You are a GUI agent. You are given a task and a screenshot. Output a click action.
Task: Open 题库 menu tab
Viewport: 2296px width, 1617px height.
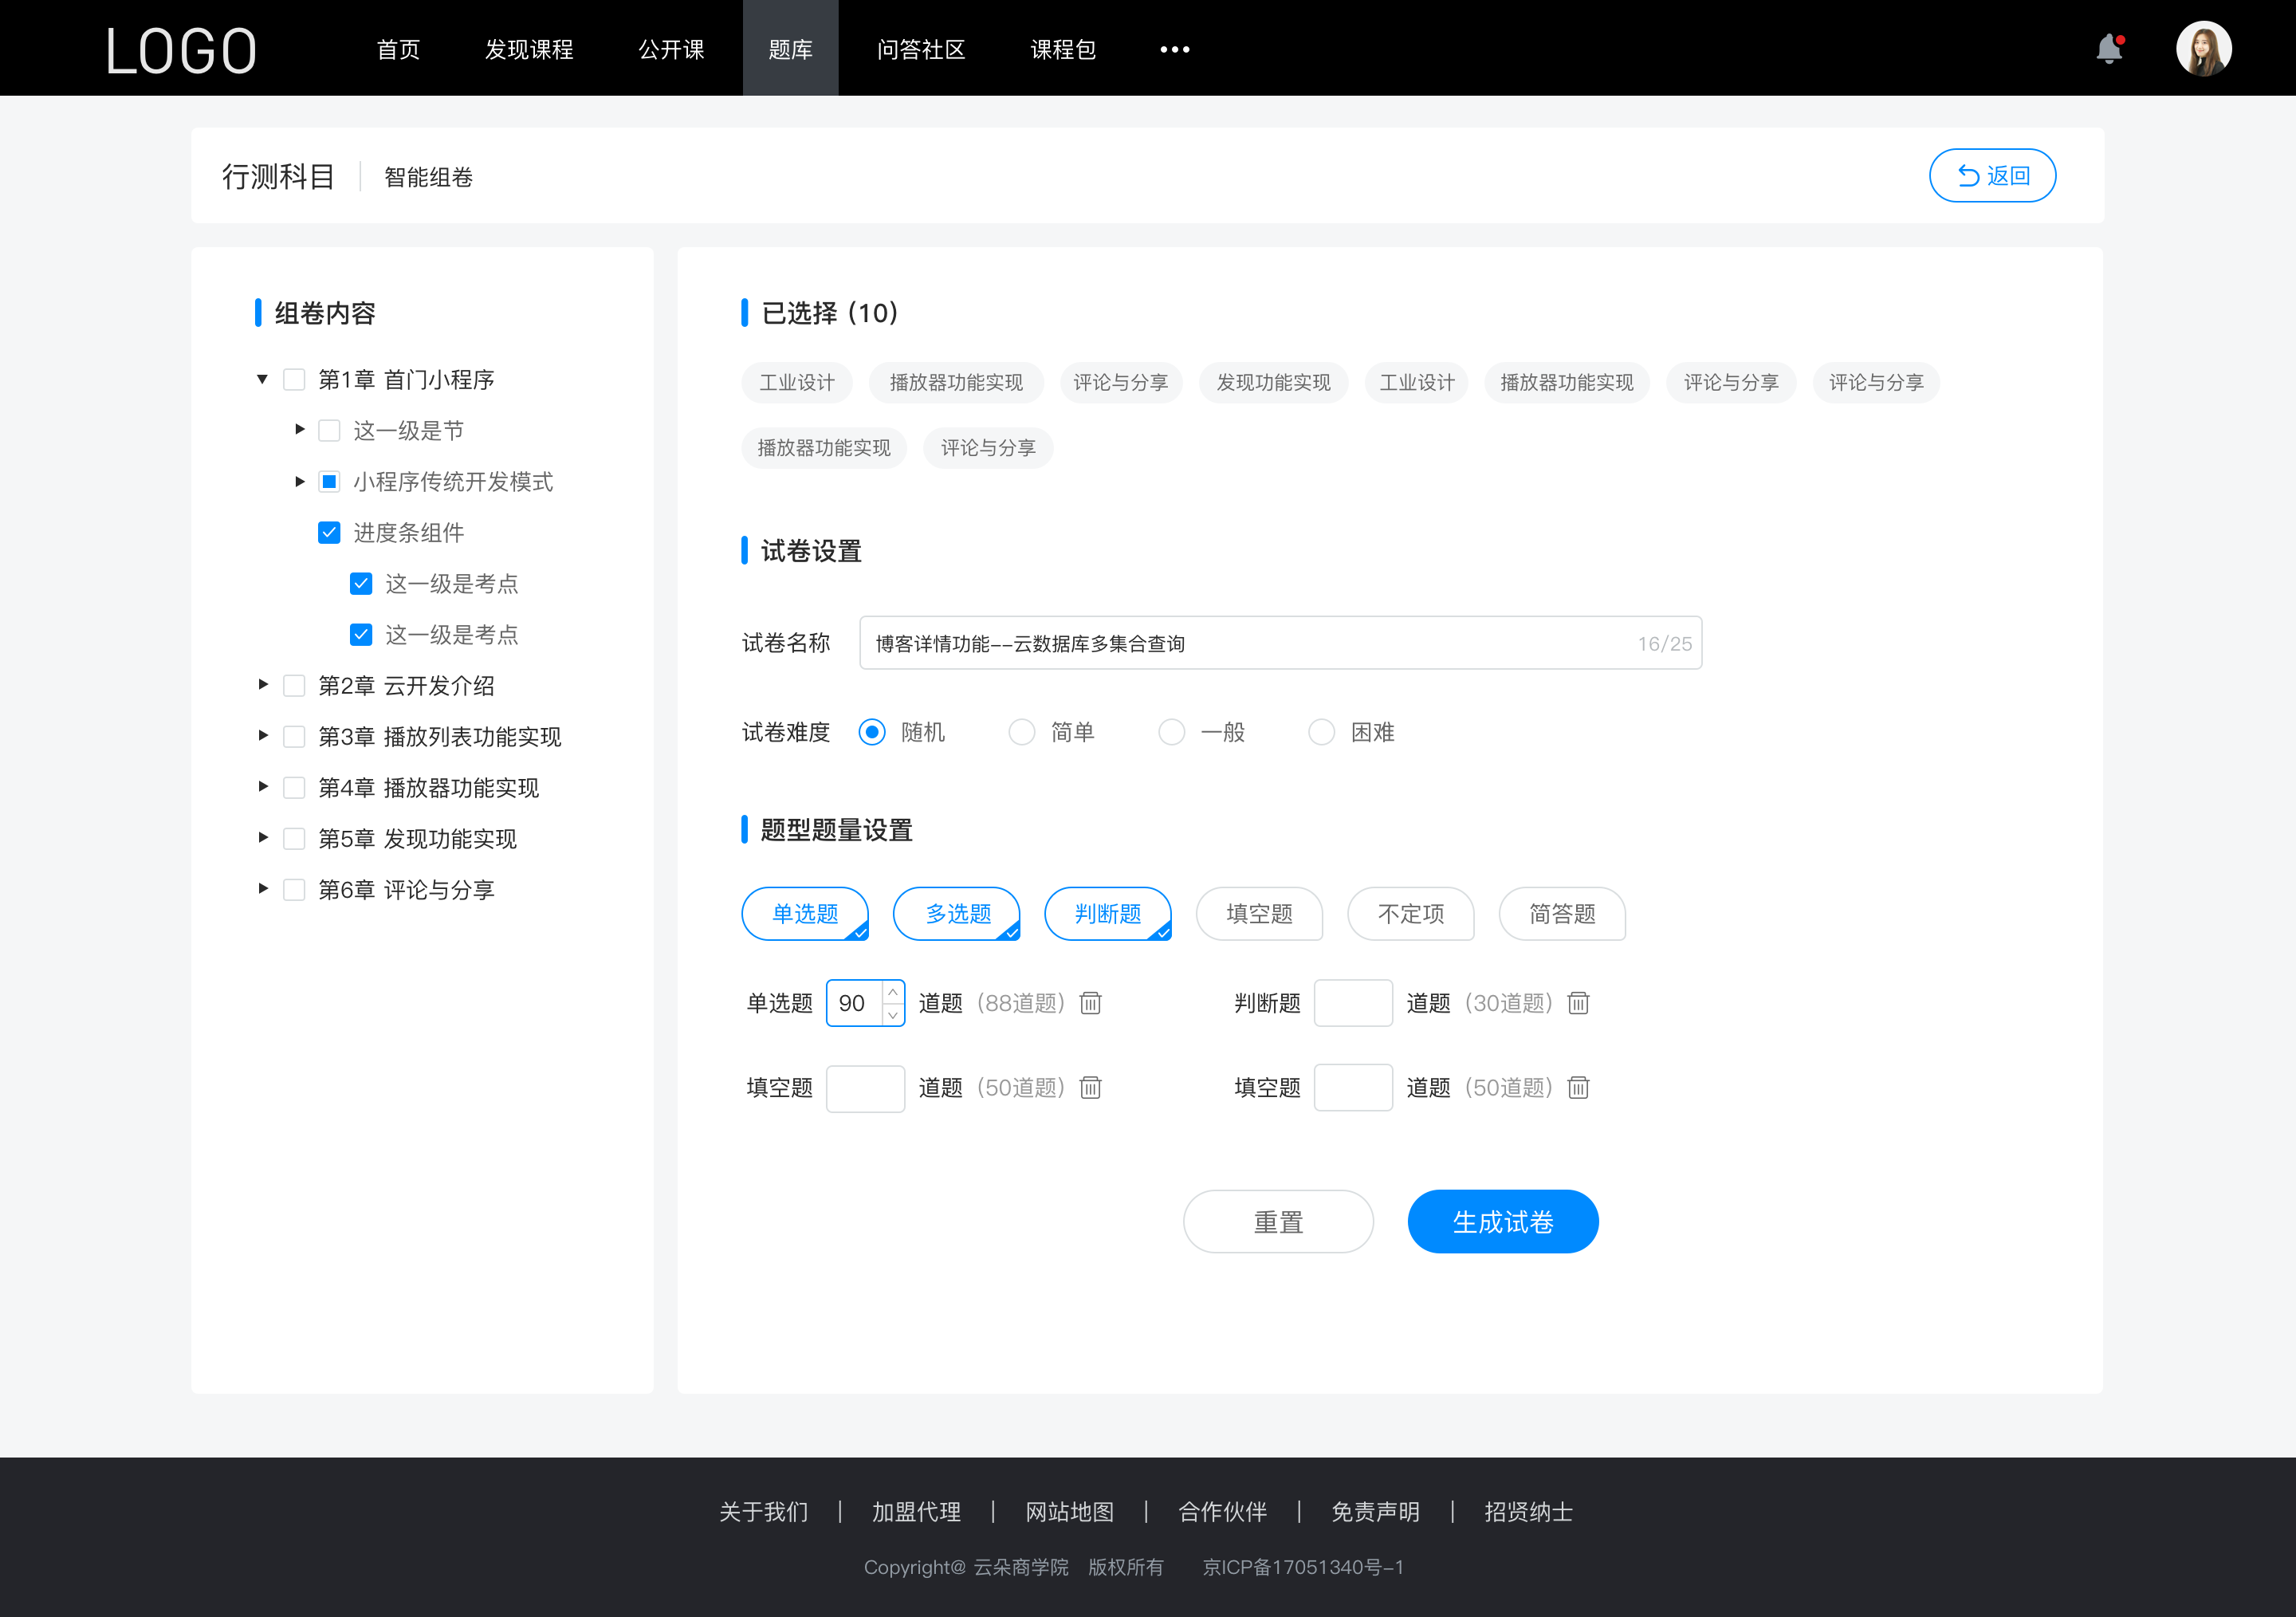coord(789,47)
